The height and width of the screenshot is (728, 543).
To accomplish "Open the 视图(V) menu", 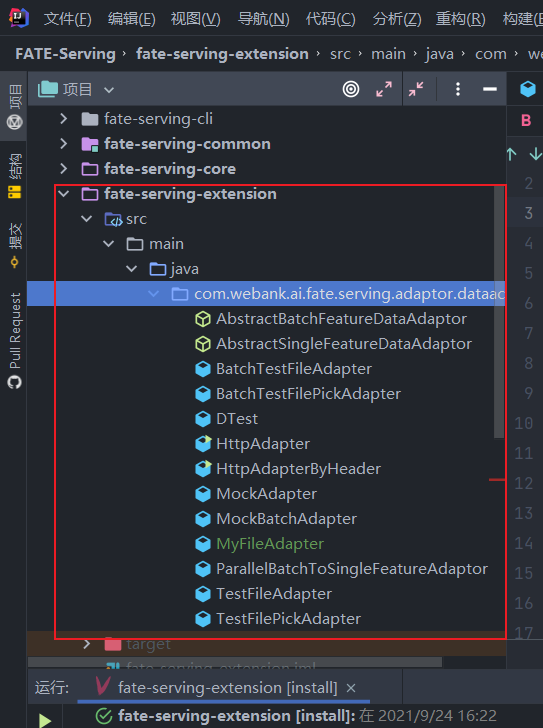I will [196, 19].
